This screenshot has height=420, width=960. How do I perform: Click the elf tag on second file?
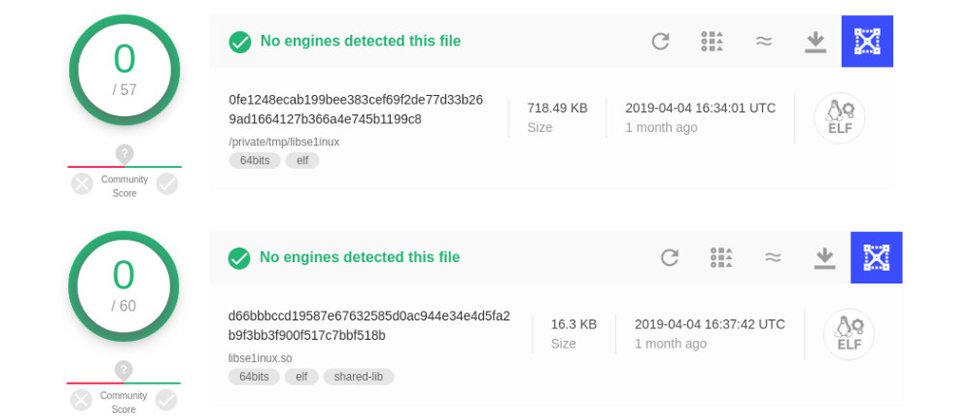pyautogui.click(x=301, y=377)
